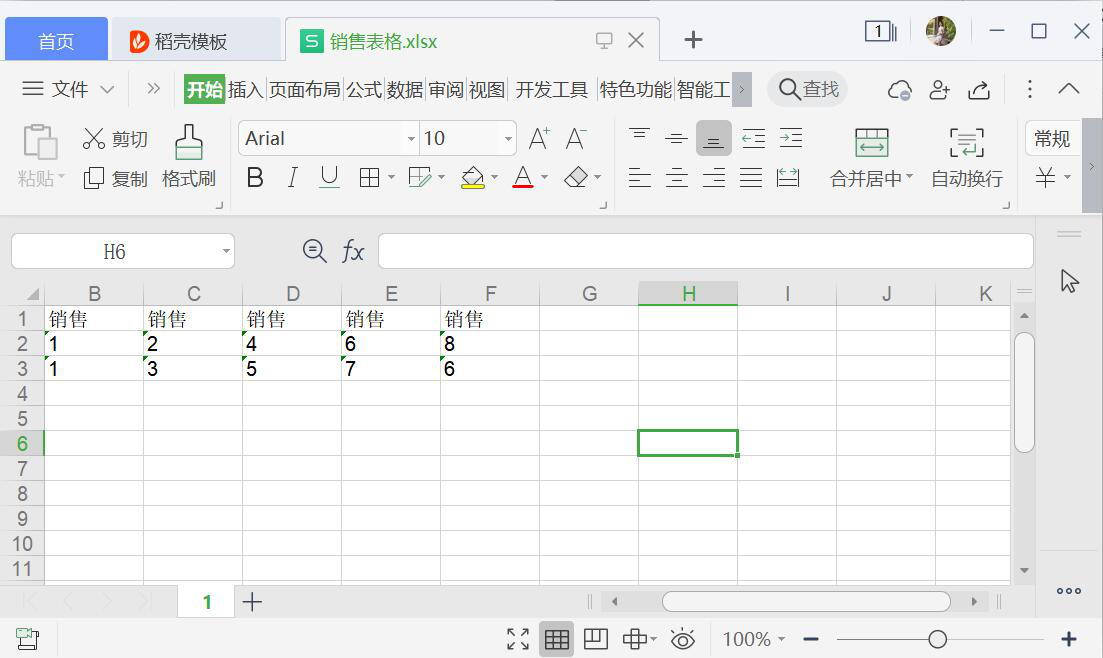Click the formula bar input field
The image size is (1103, 658).
[x=706, y=251]
